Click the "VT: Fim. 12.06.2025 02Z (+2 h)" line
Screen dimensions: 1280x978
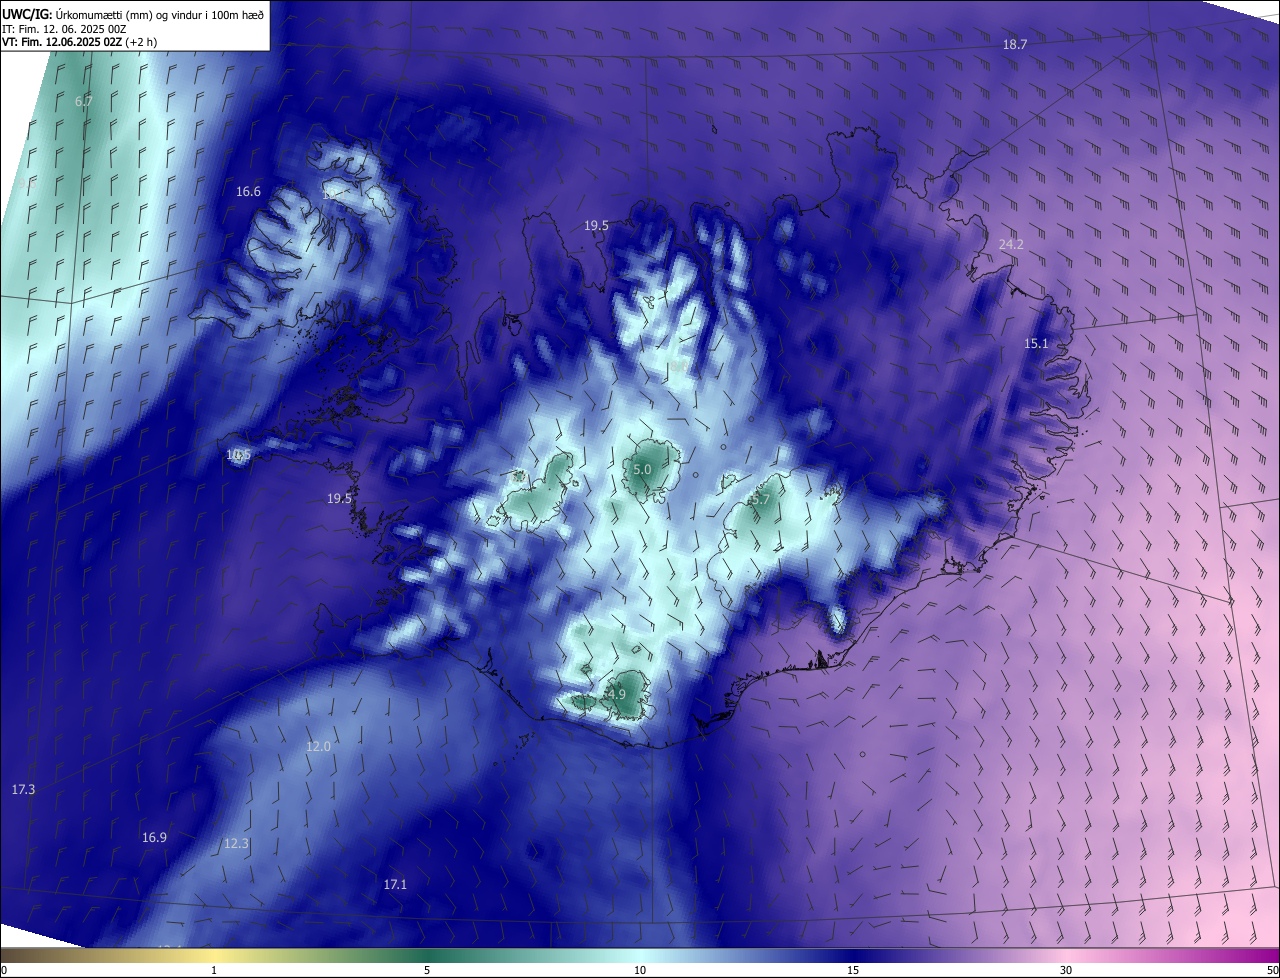click(79, 42)
